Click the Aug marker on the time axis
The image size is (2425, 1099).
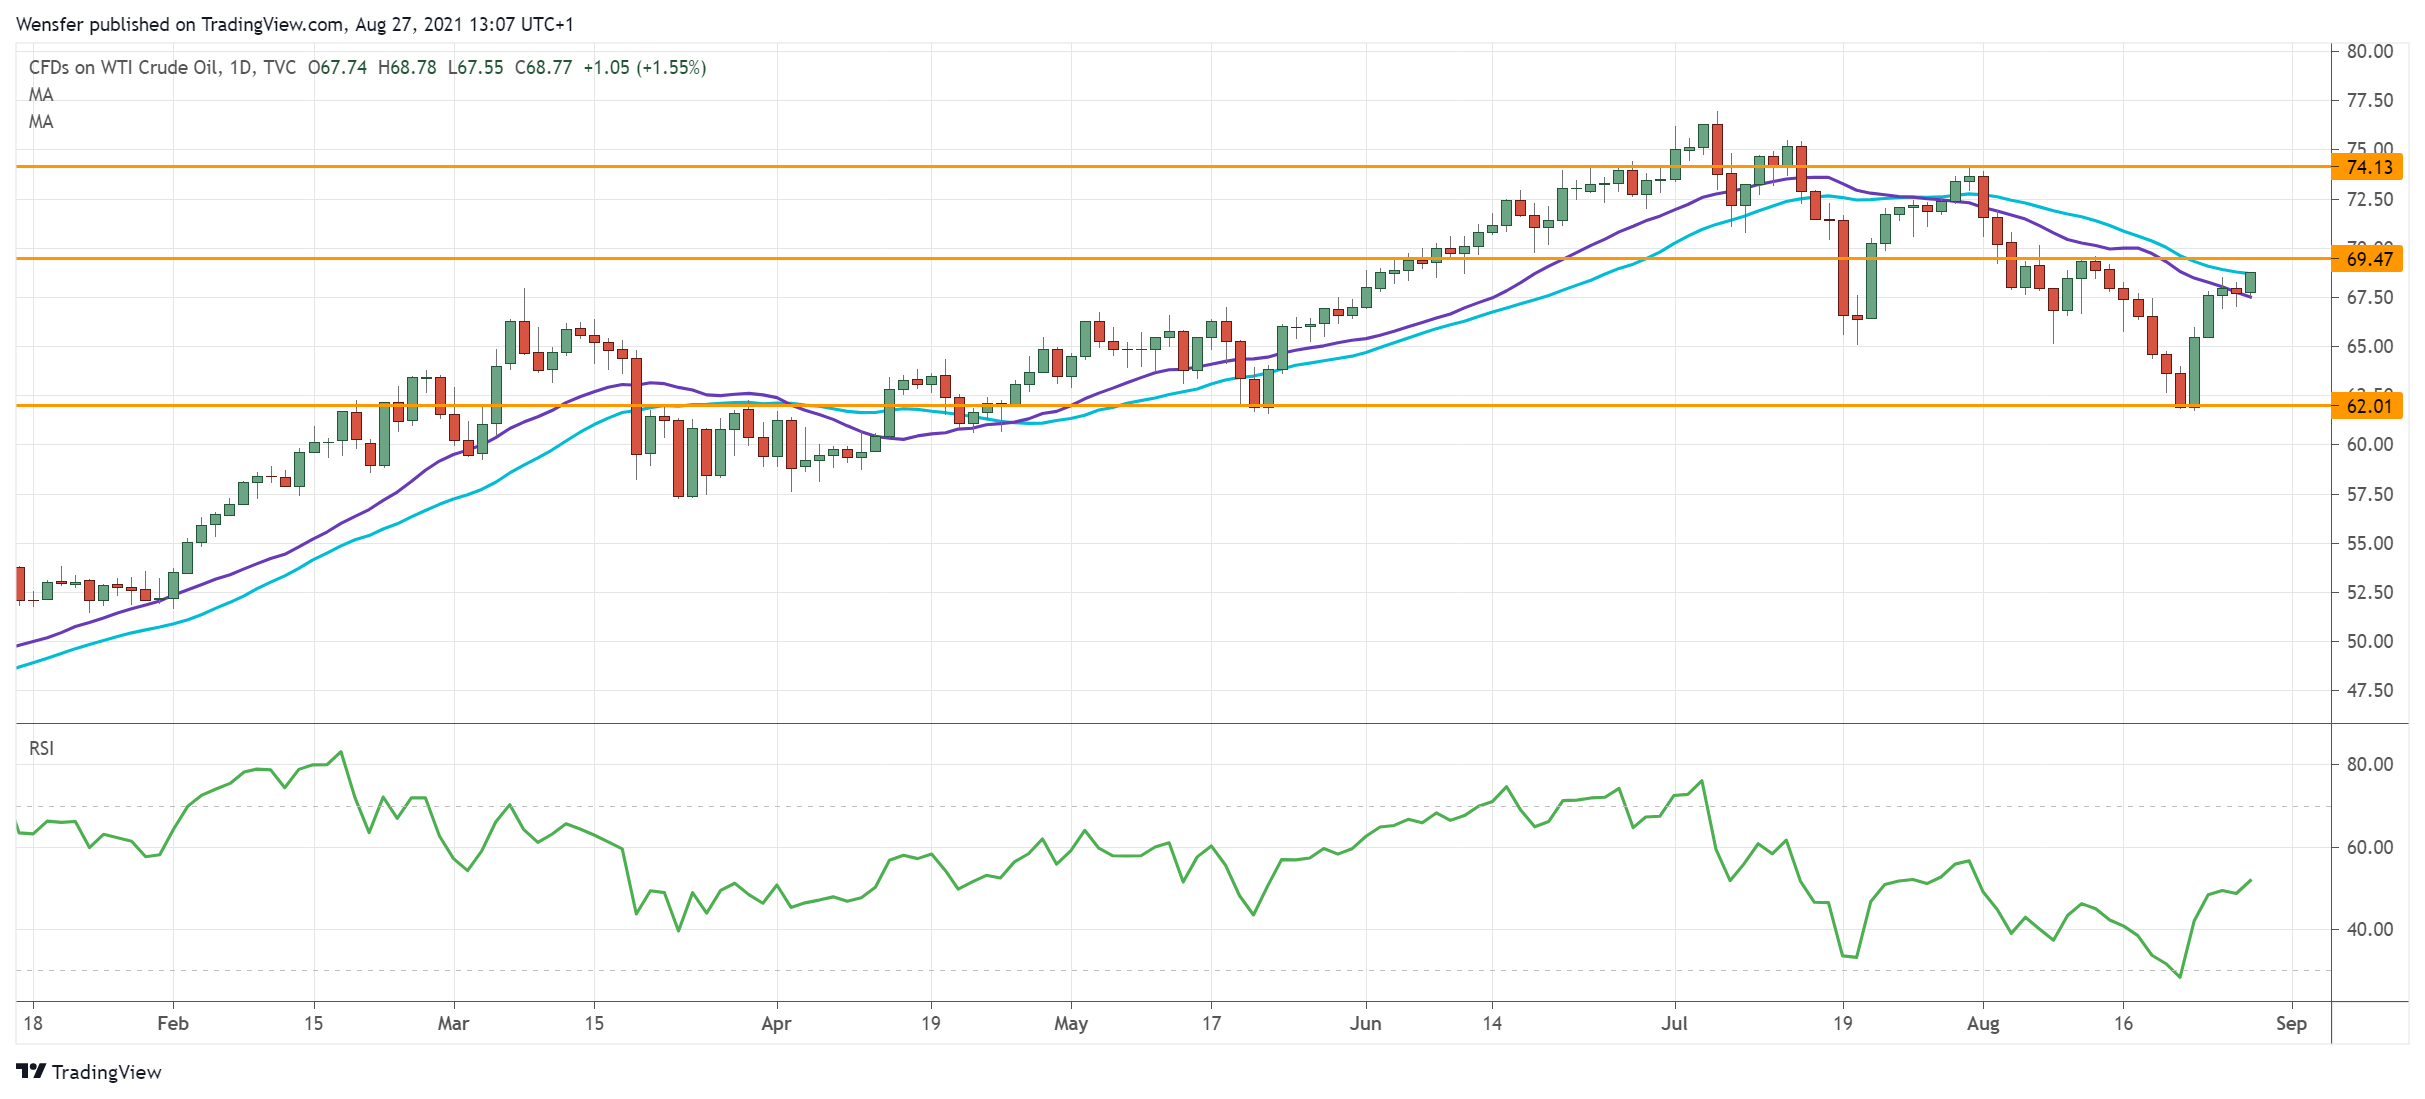tap(1982, 1023)
